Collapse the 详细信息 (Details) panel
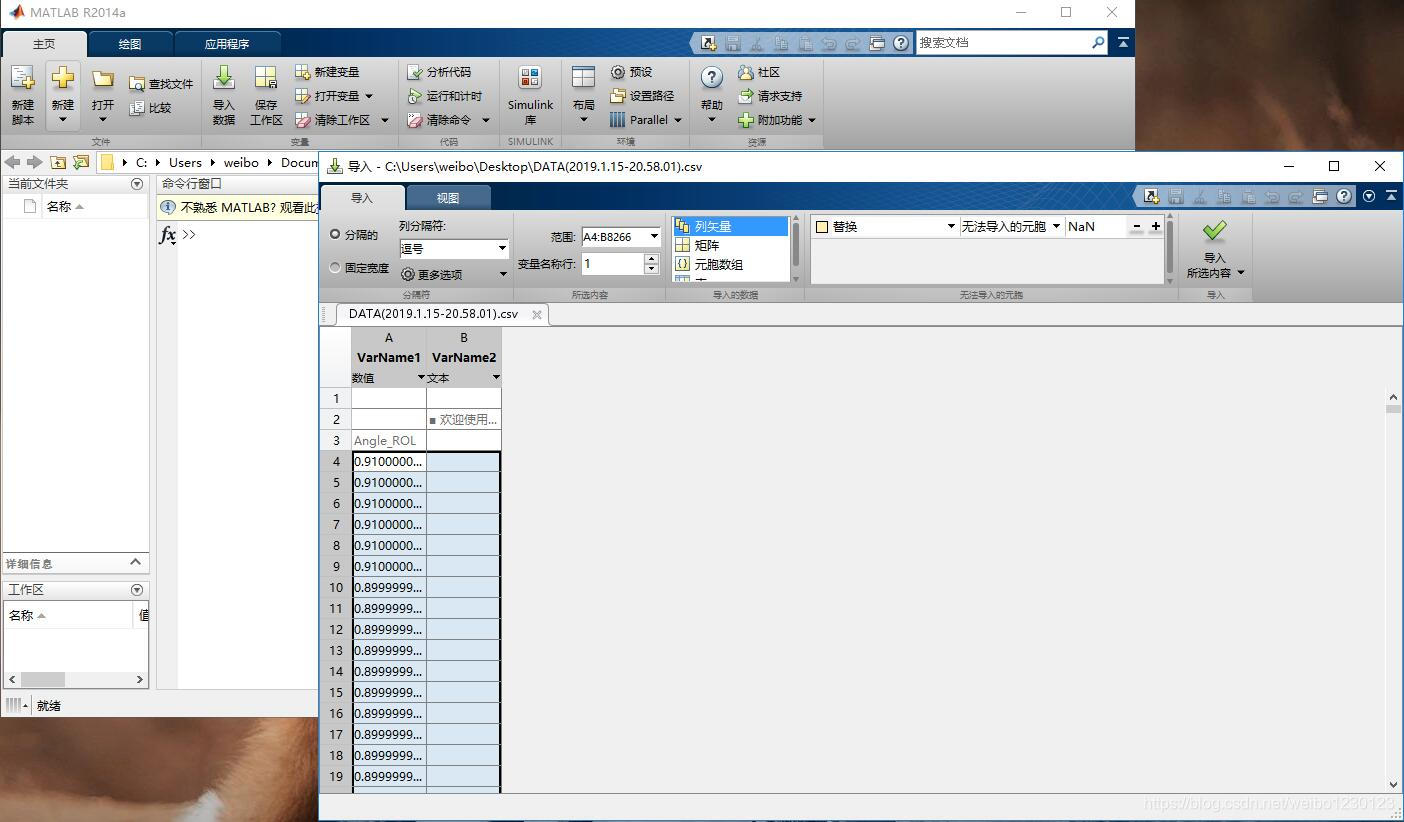The image size is (1404, 822). point(136,563)
